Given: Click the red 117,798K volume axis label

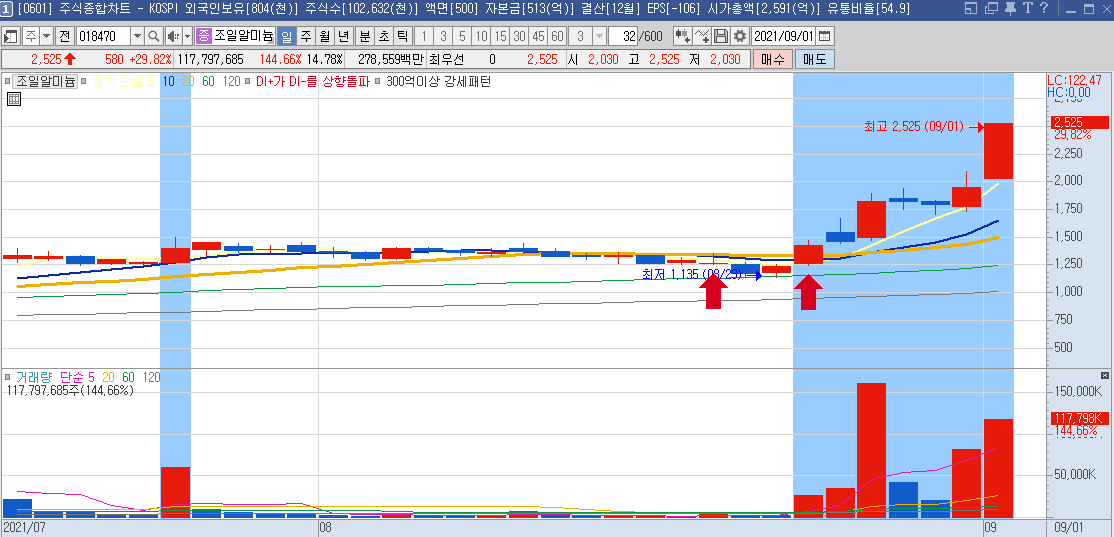Looking at the screenshot, I should pyautogui.click(x=1078, y=419).
